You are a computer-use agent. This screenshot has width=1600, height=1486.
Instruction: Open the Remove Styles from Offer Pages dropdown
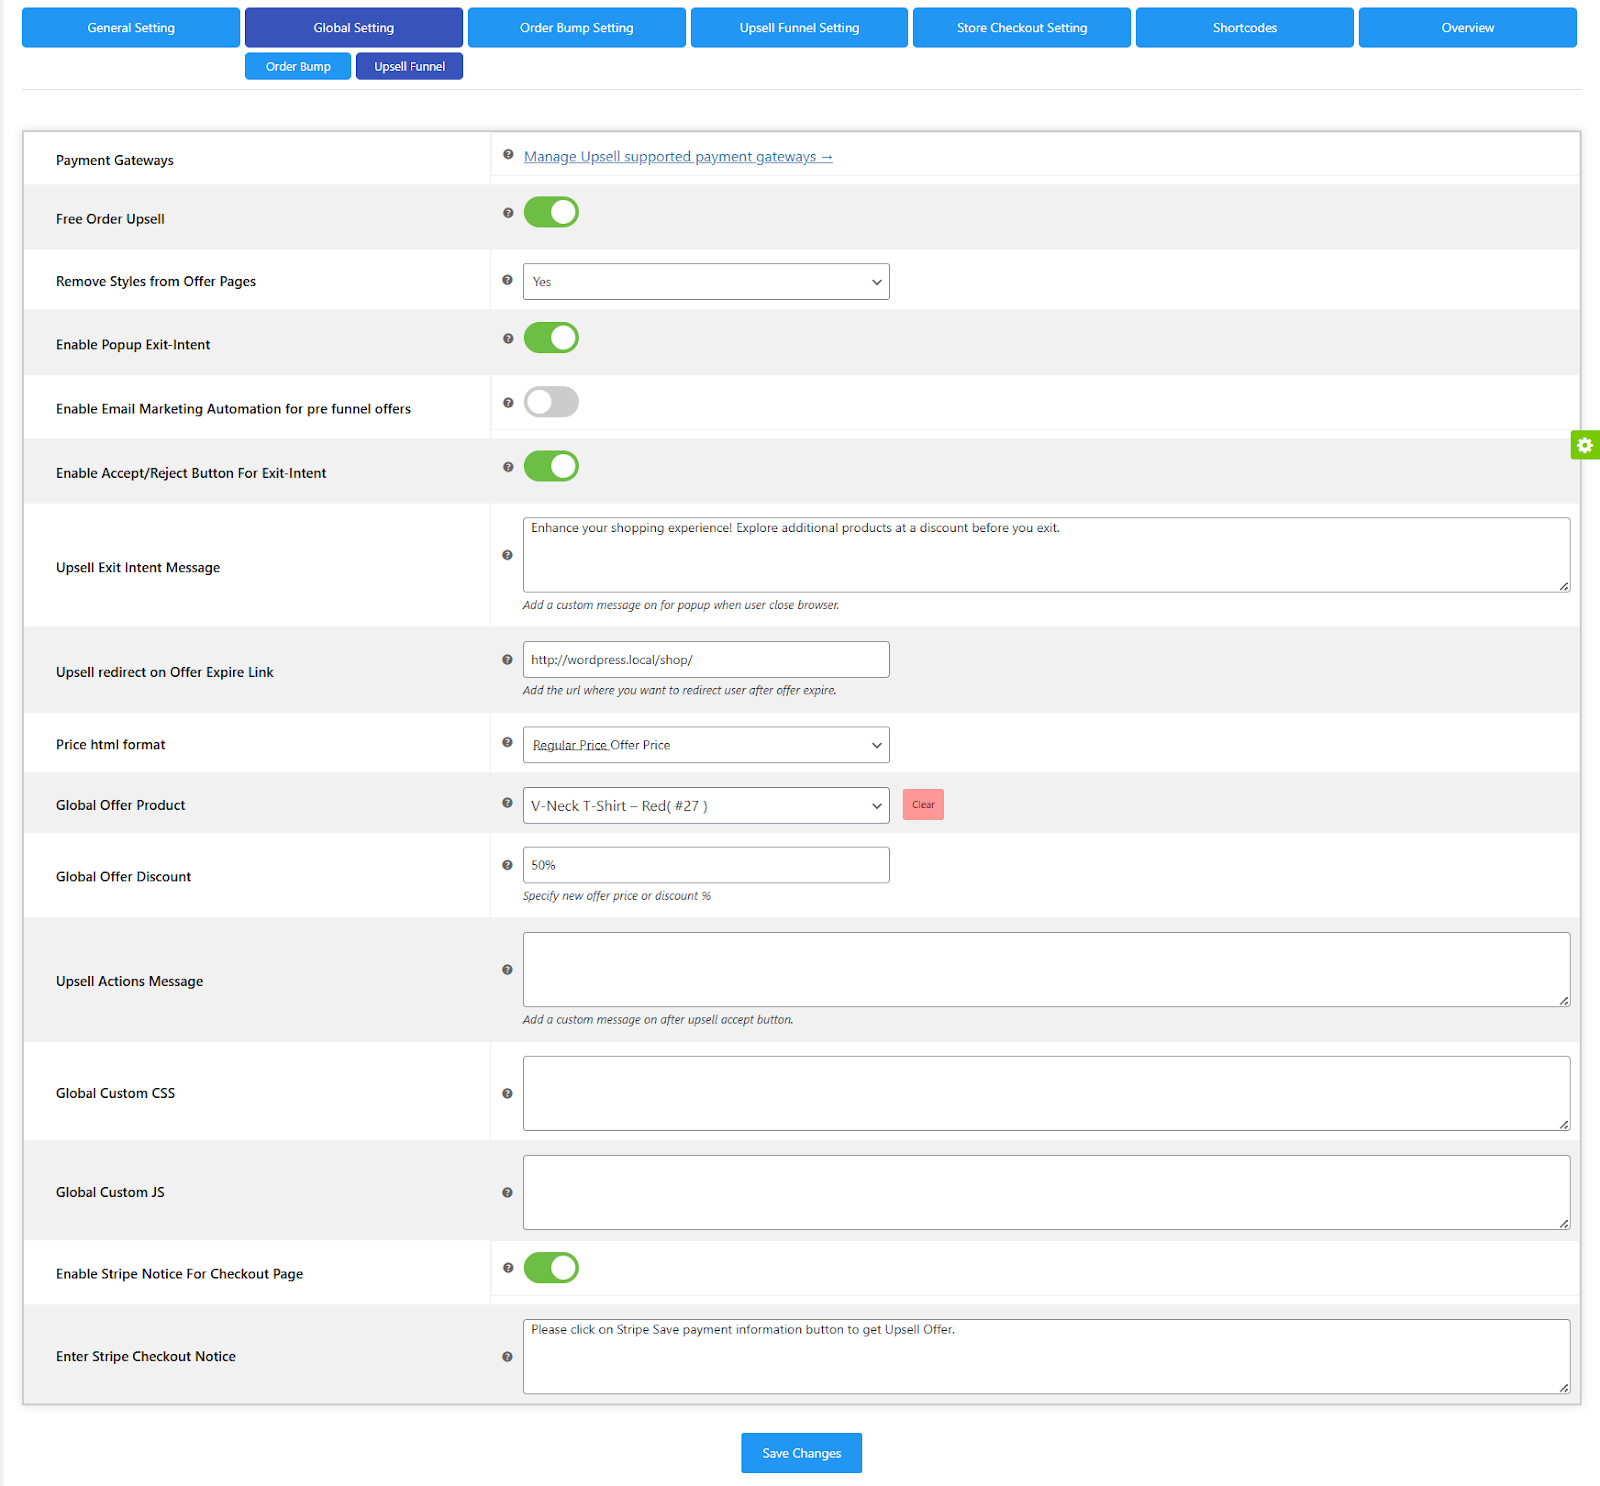tap(705, 281)
